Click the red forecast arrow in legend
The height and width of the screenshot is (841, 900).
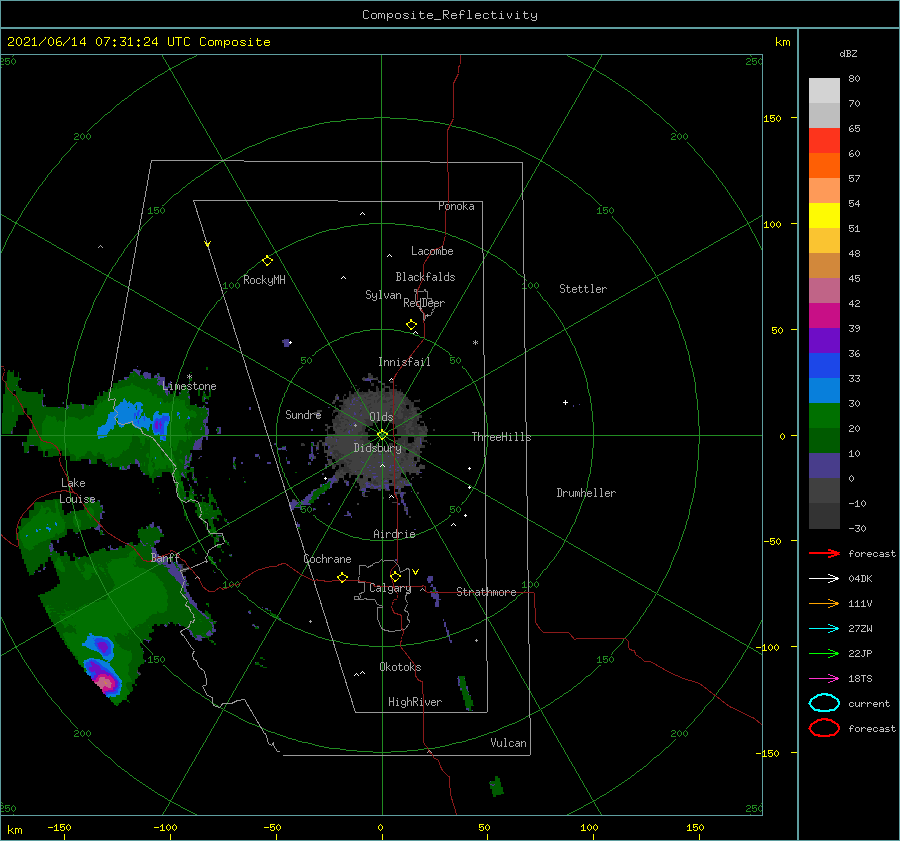824,553
